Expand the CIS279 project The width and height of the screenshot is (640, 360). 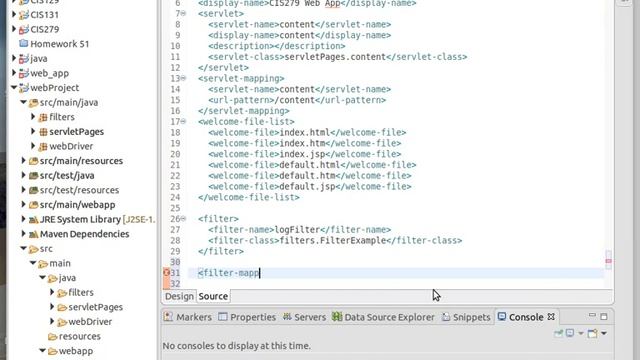pos(14,29)
